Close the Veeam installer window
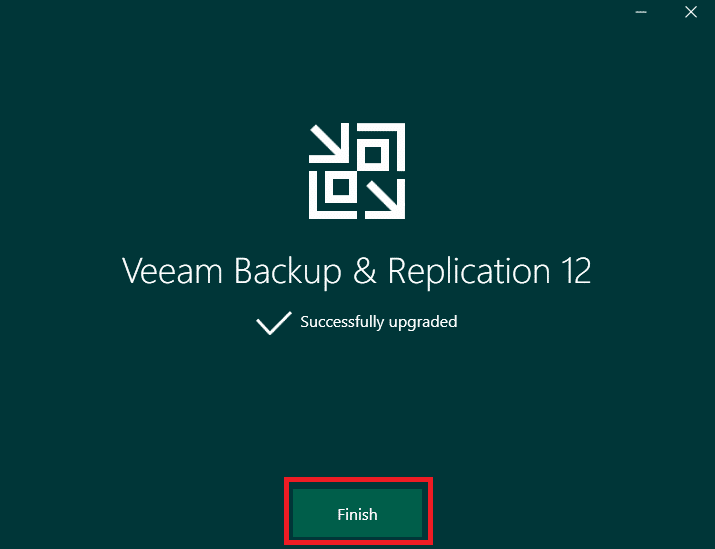The height and width of the screenshot is (549, 715). click(x=691, y=12)
